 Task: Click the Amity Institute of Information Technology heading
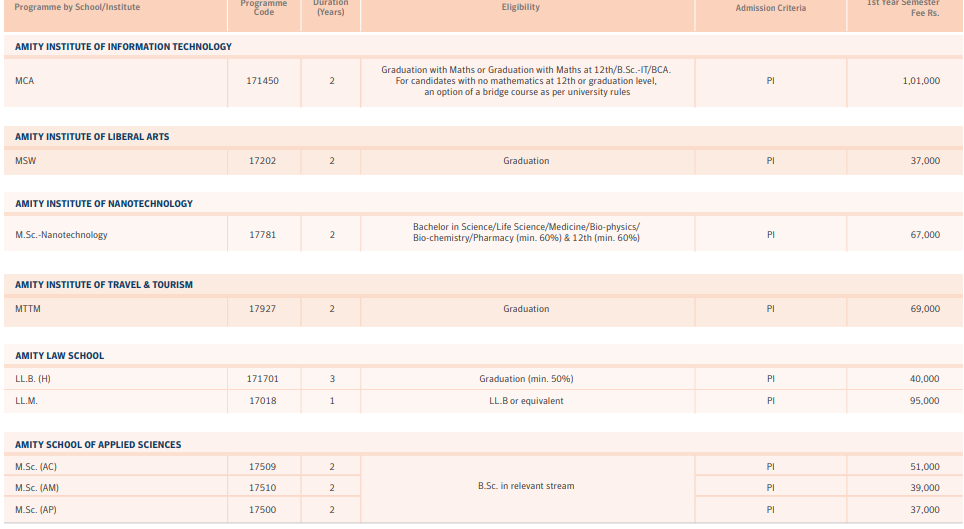click(123, 47)
